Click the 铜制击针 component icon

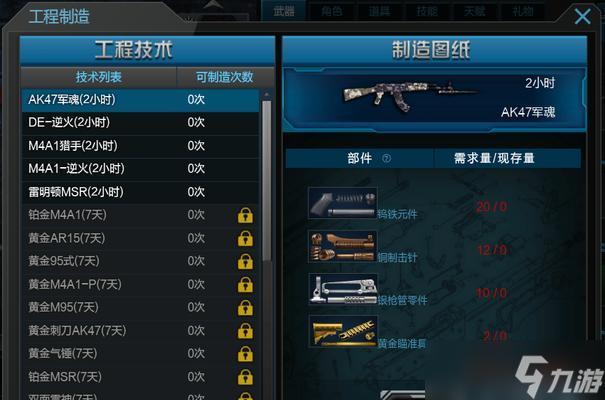[x=343, y=246]
